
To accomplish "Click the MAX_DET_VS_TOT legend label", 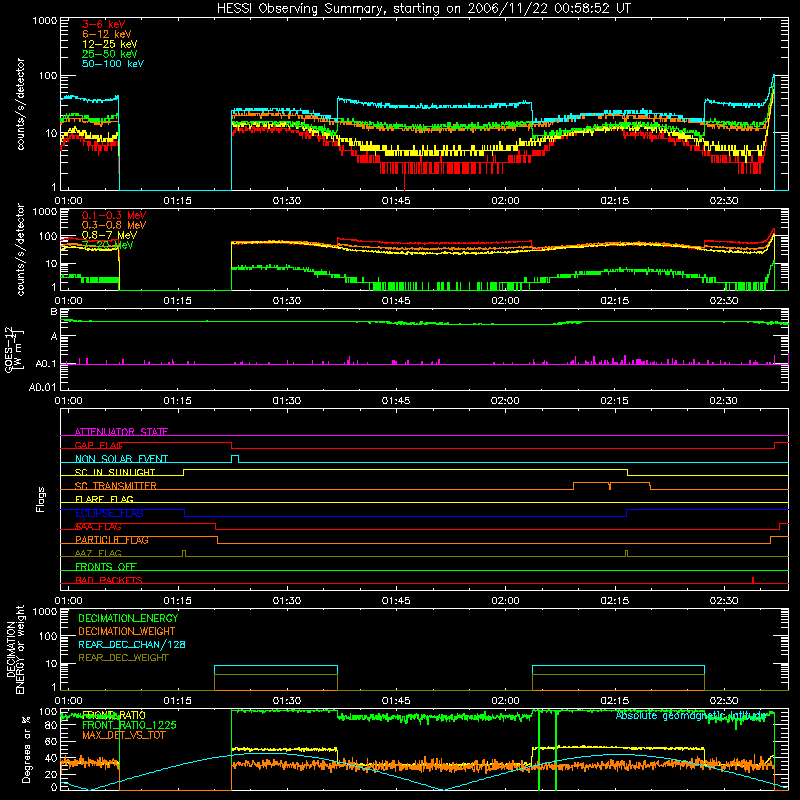I will [x=123, y=735].
